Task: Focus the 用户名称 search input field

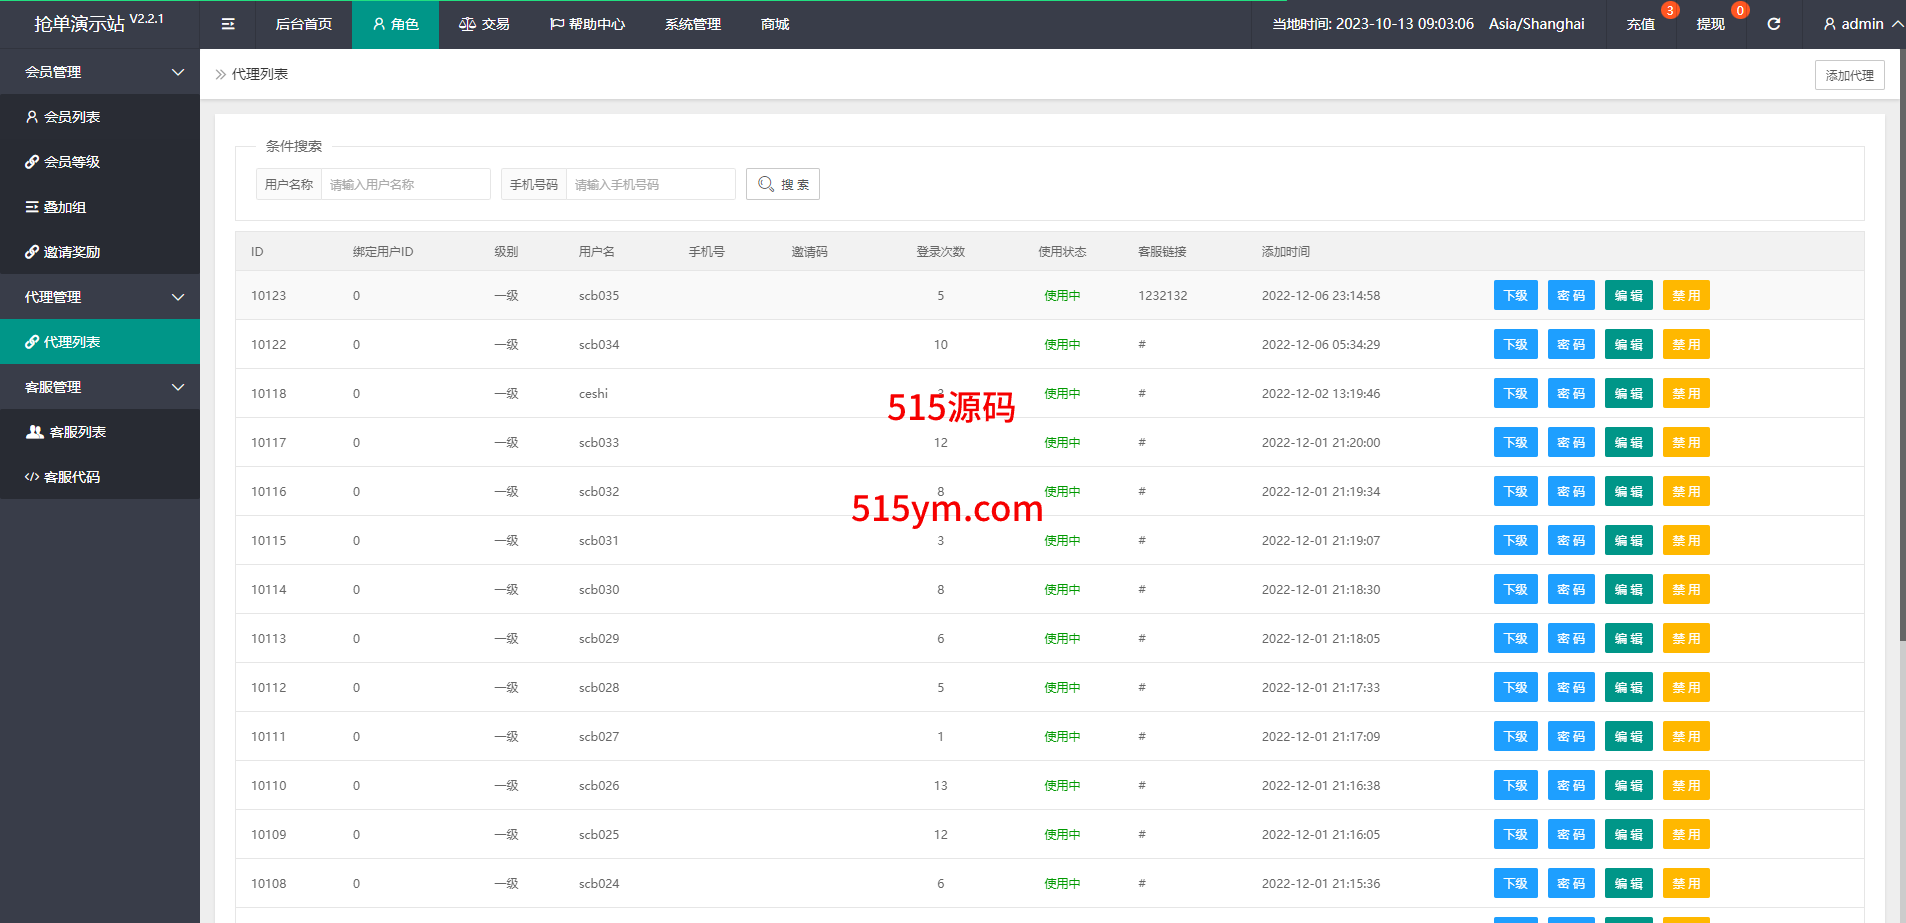Action: tap(405, 184)
